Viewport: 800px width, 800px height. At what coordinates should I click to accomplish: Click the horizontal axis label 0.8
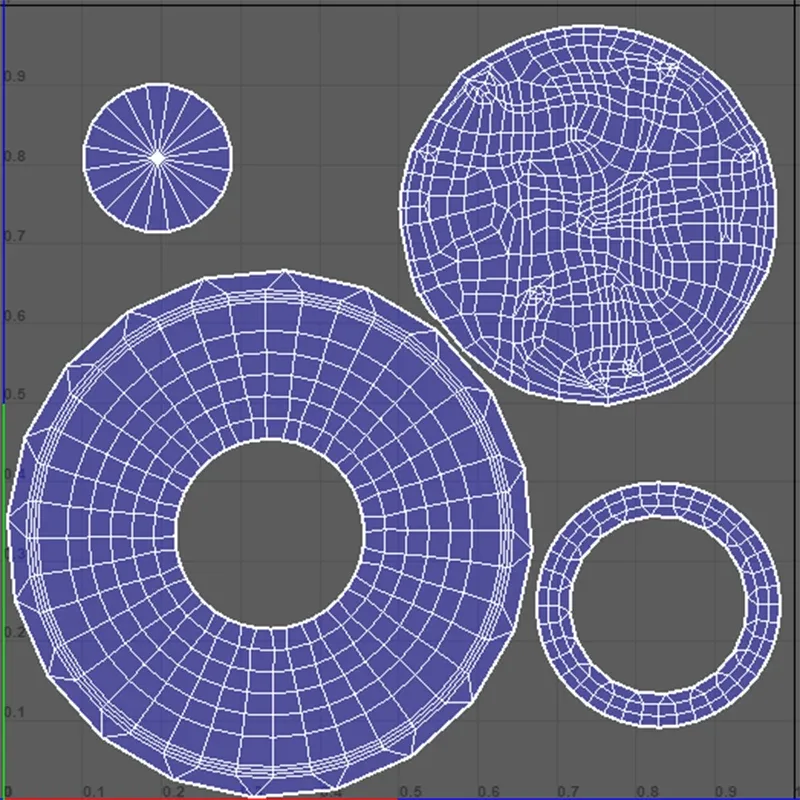tap(647, 792)
